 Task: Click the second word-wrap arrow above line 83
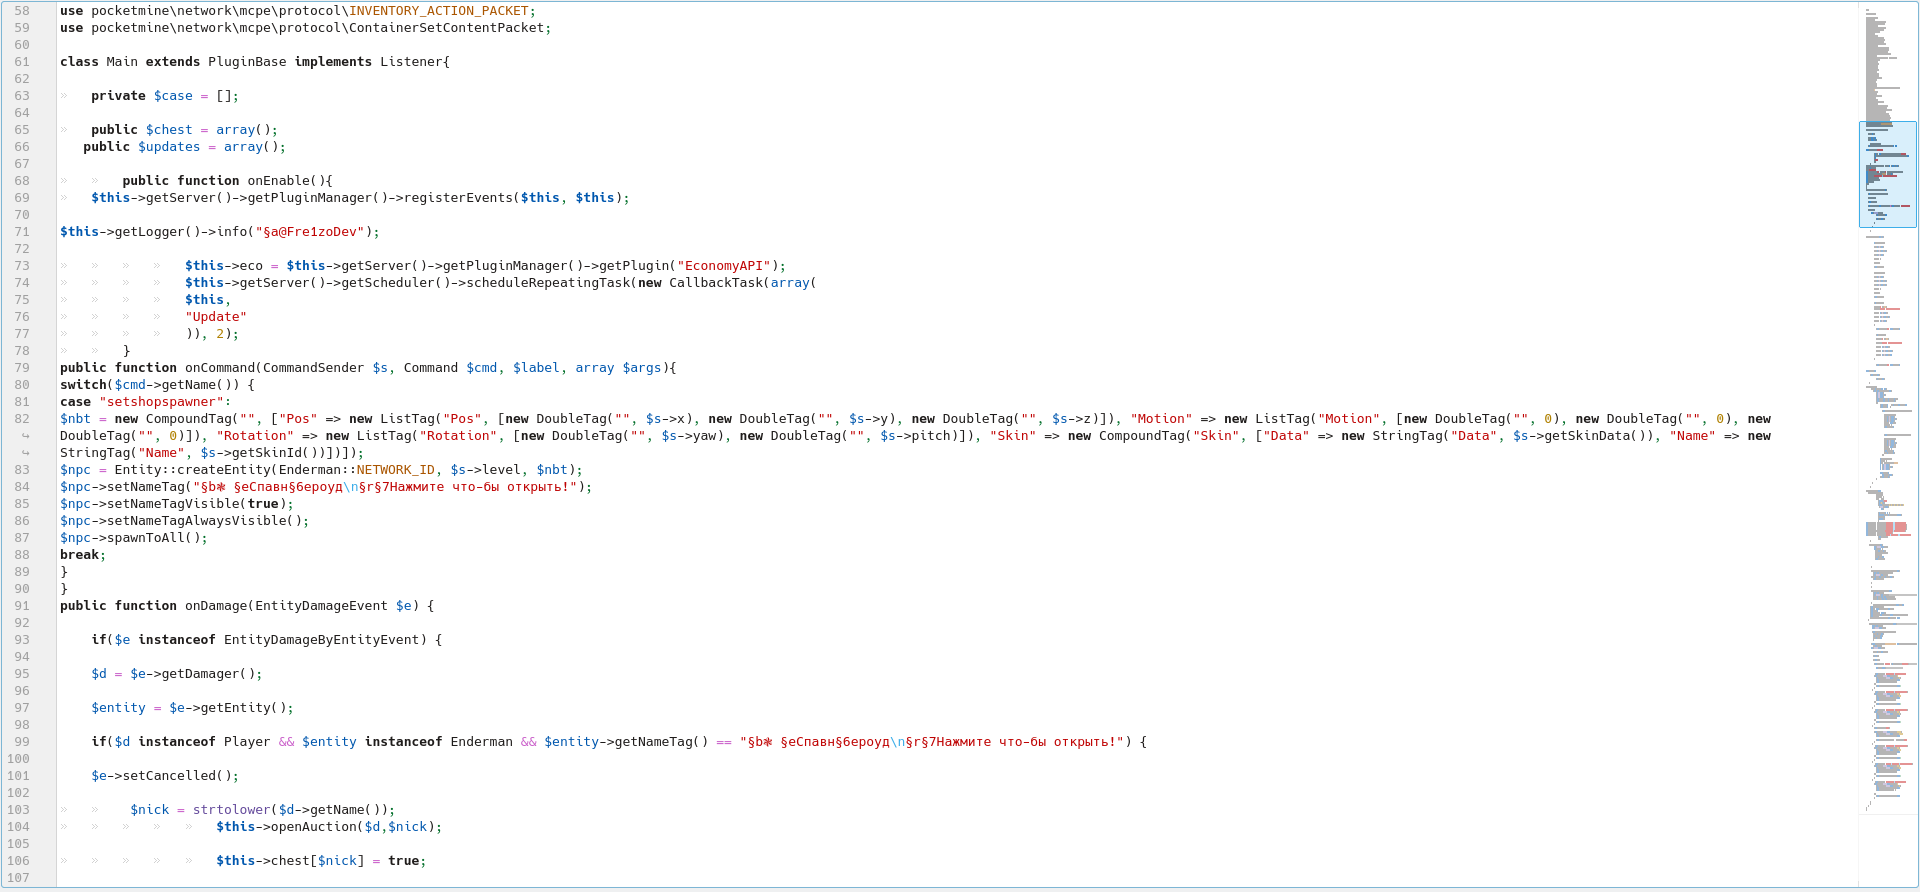click(x=26, y=453)
